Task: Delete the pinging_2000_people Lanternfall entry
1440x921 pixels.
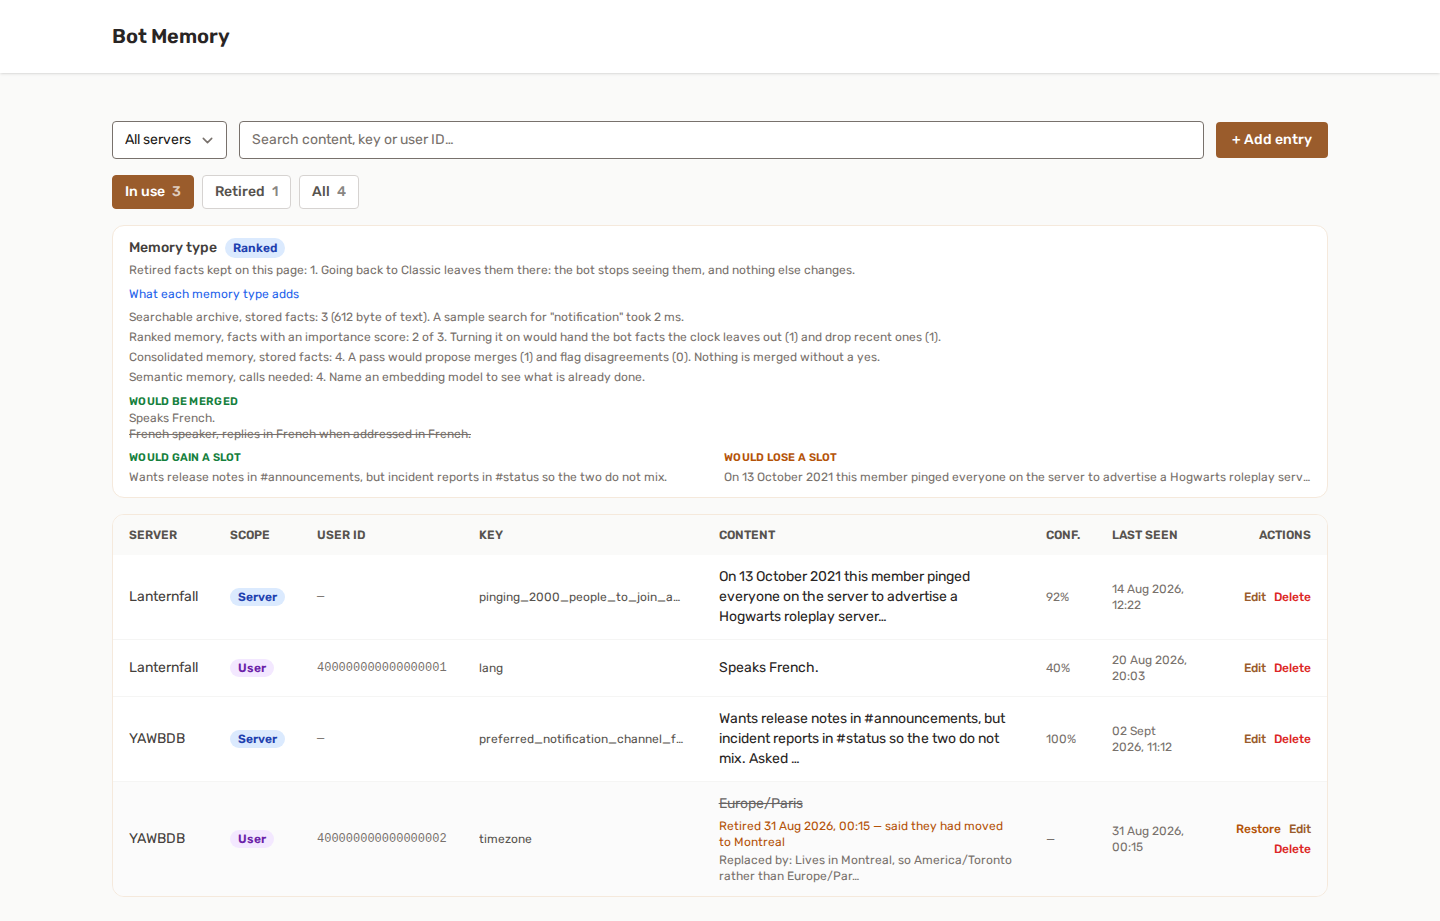Action: coord(1292,597)
